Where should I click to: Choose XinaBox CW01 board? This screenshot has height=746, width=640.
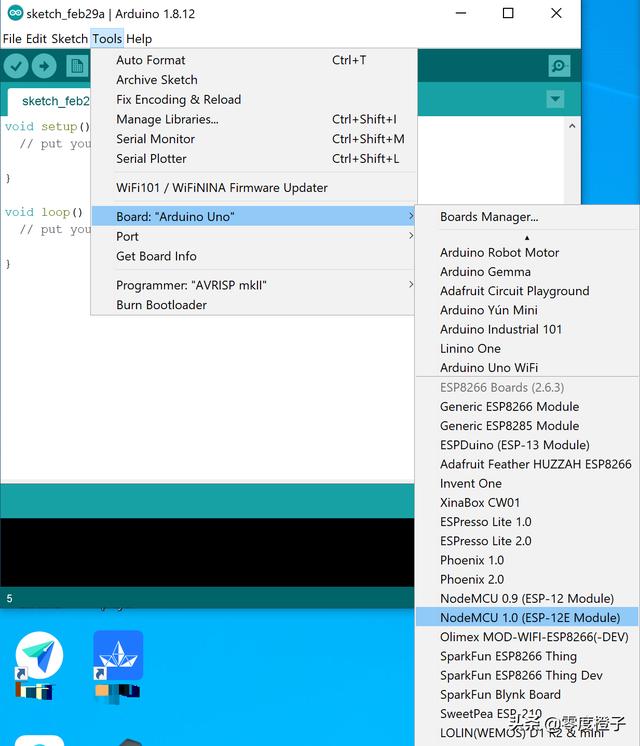527,502
